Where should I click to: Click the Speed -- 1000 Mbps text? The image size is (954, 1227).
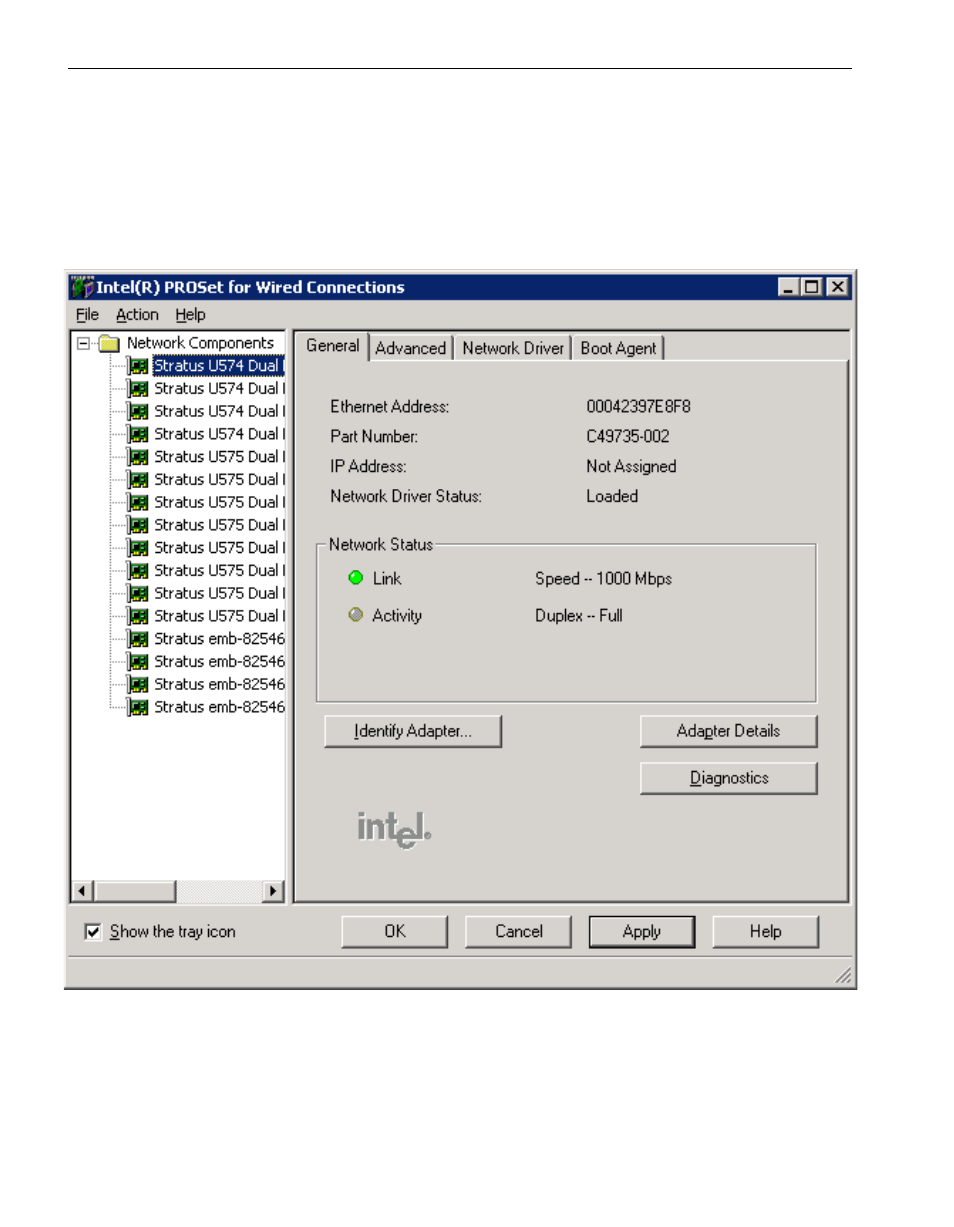(603, 579)
